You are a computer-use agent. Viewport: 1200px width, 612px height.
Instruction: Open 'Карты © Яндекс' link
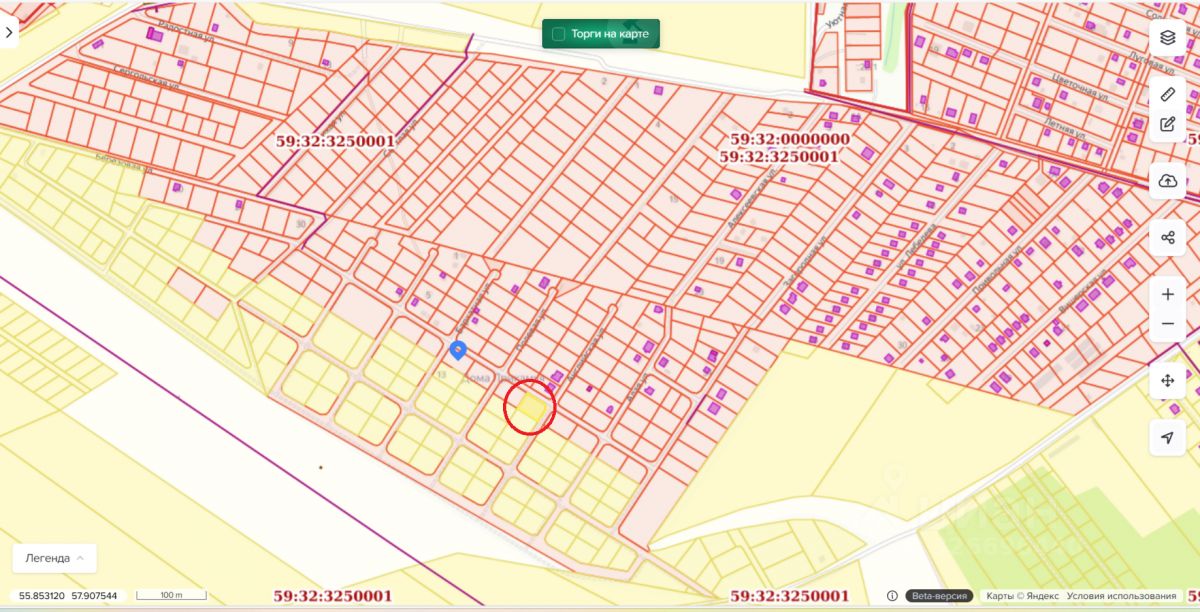pyautogui.click(x=1023, y=596)
